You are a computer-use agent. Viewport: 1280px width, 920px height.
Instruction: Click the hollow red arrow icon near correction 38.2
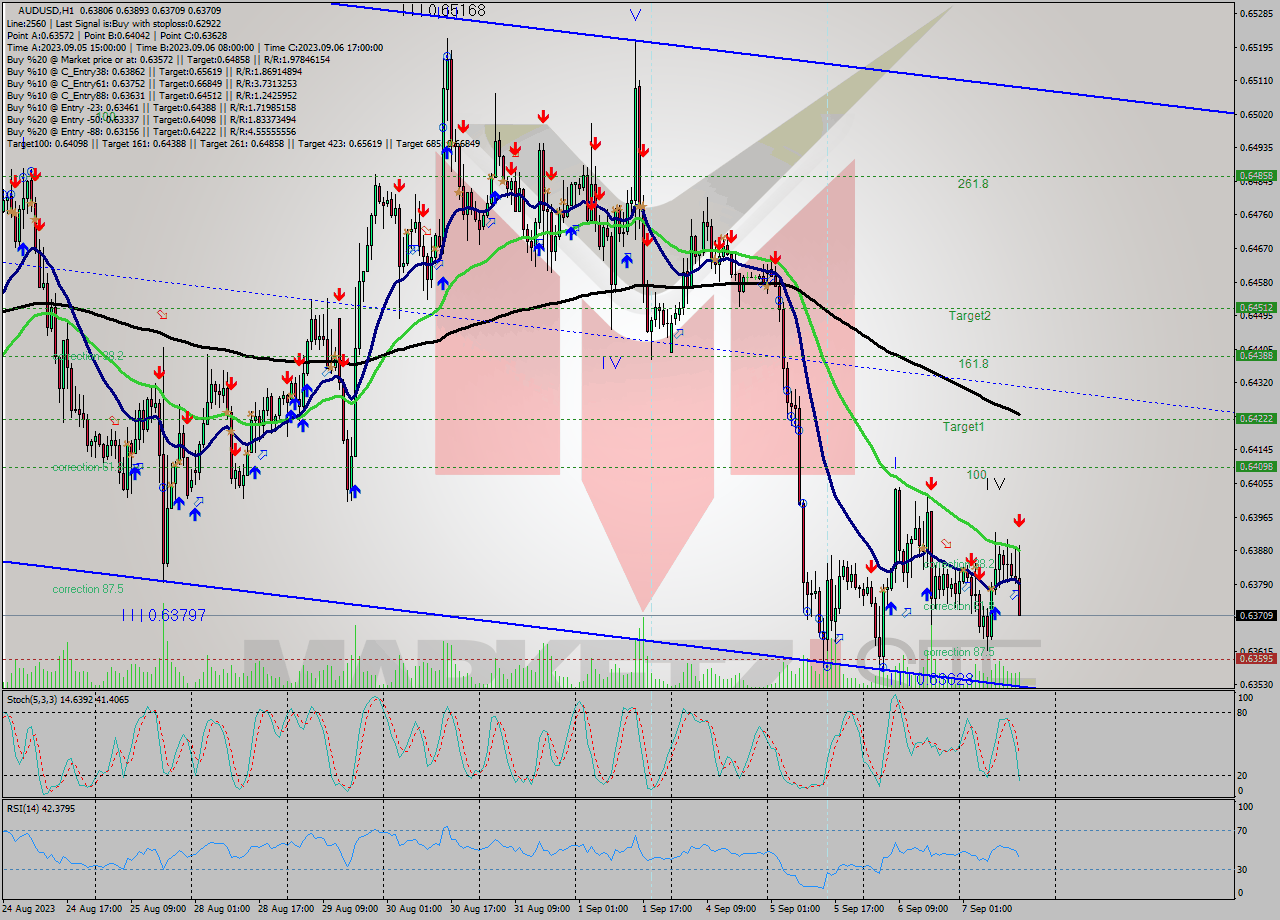(x=946, y=544)
